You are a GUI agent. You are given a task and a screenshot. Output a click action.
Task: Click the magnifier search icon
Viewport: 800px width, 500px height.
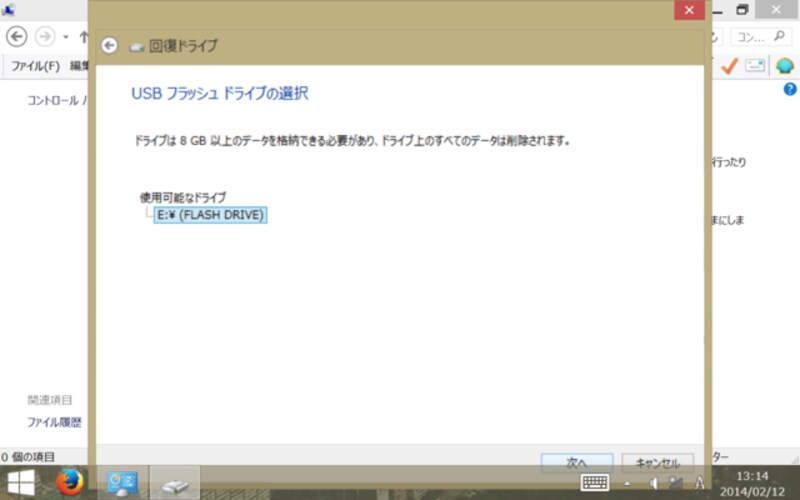point(779,36)
